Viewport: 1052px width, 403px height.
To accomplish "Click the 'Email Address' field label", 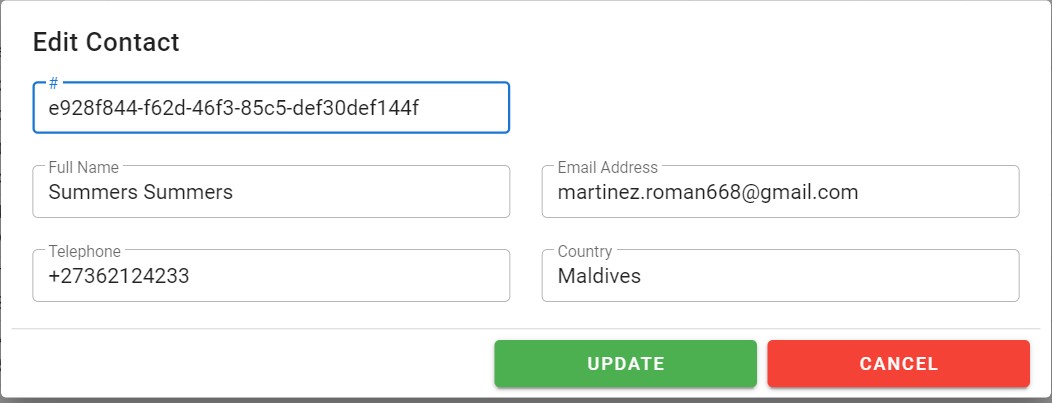I will coord(607,168).
